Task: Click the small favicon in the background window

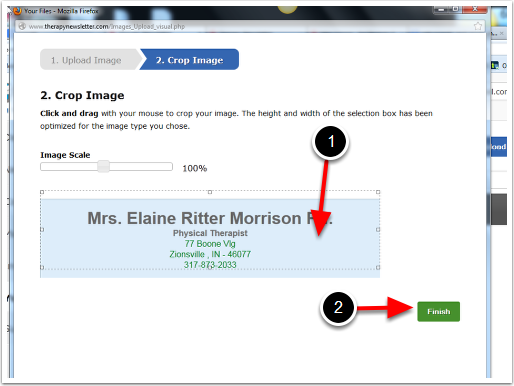Action: pyautogui.click(x=495, y=65)
